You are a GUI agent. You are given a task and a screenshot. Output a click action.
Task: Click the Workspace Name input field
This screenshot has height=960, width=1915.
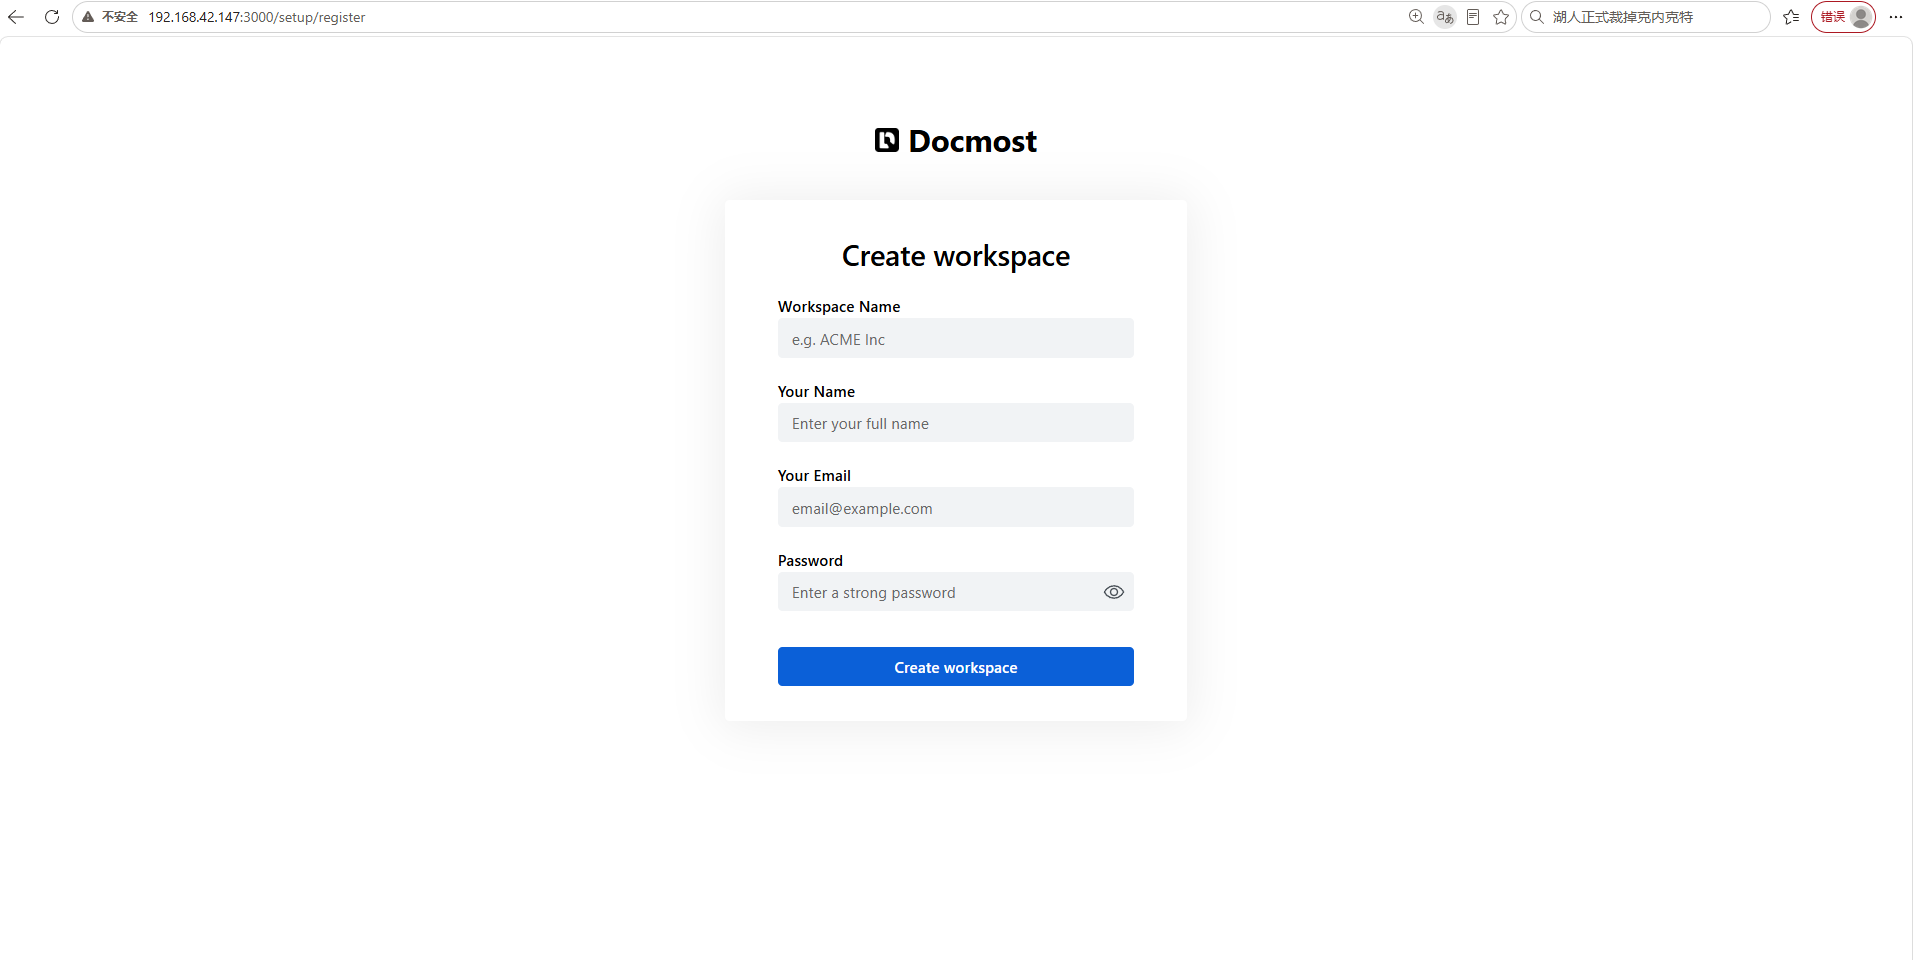point(956,338)
